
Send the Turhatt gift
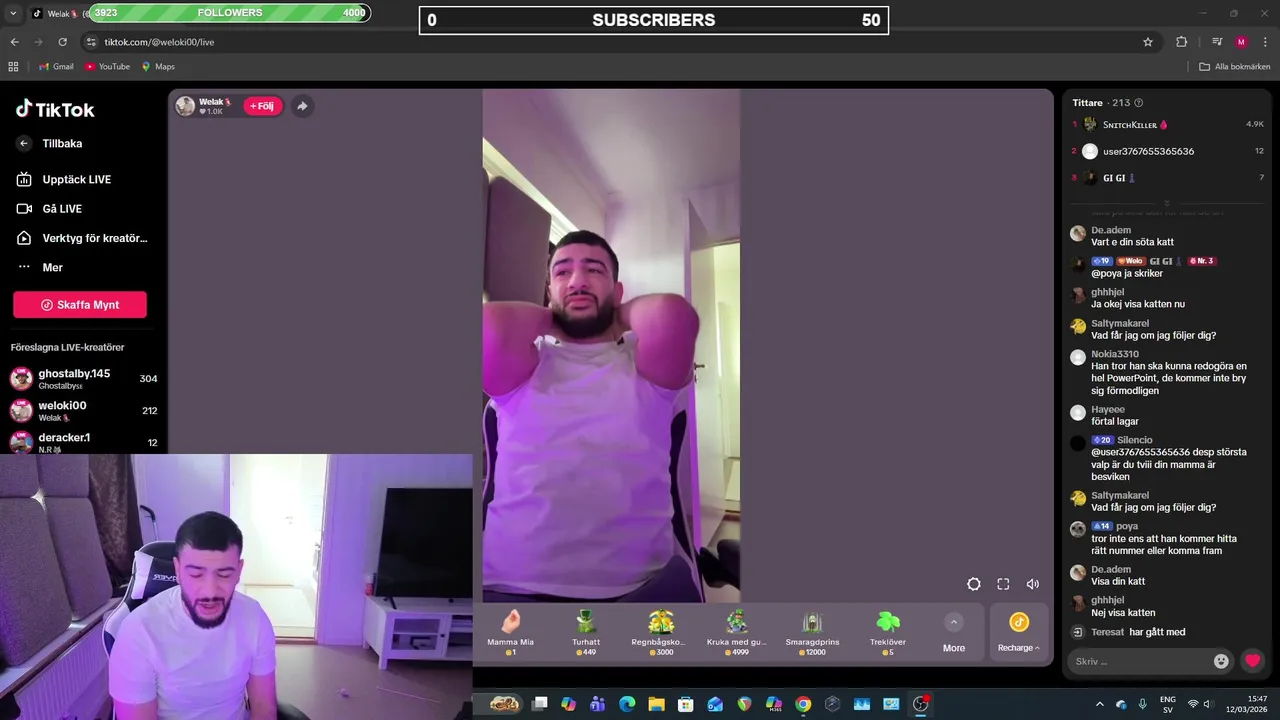coord(586,632)
